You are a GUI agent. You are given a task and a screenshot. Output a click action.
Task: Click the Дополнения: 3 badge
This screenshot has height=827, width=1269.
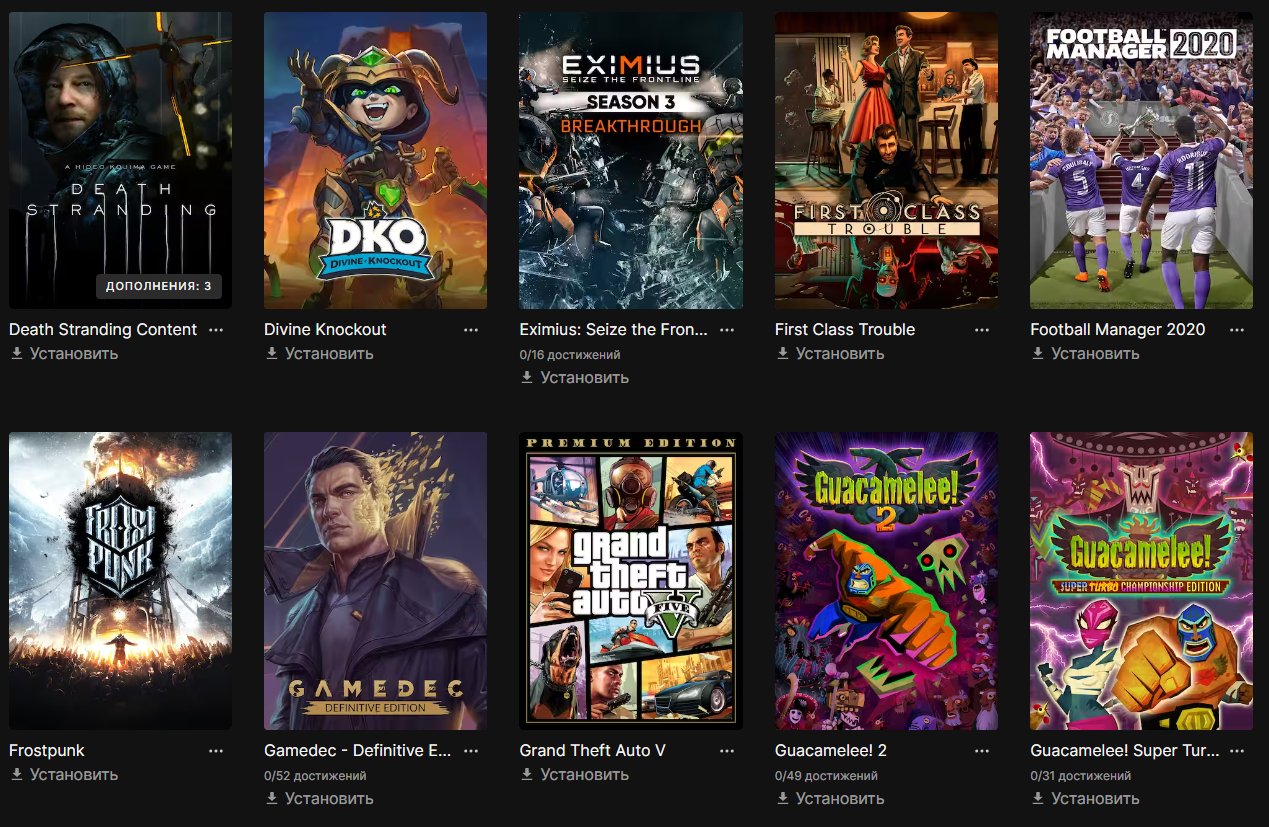[x=159, y=286]
